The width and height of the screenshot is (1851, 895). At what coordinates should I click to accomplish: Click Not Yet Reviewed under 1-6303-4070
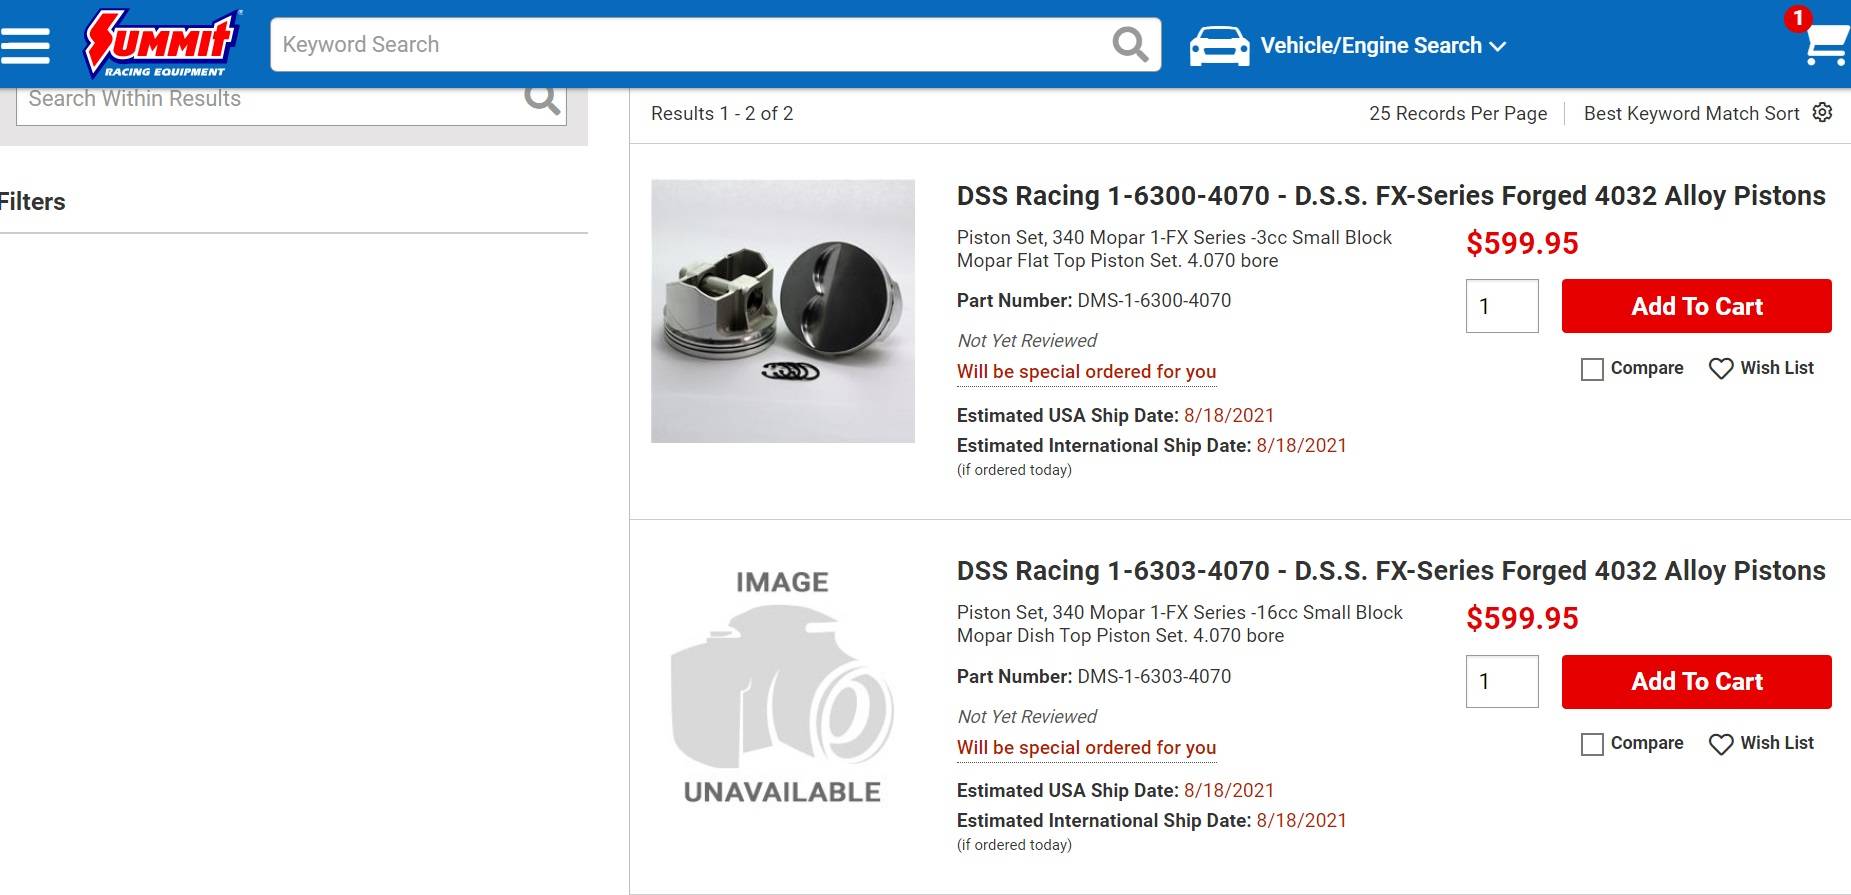(x=1027, y=717)
